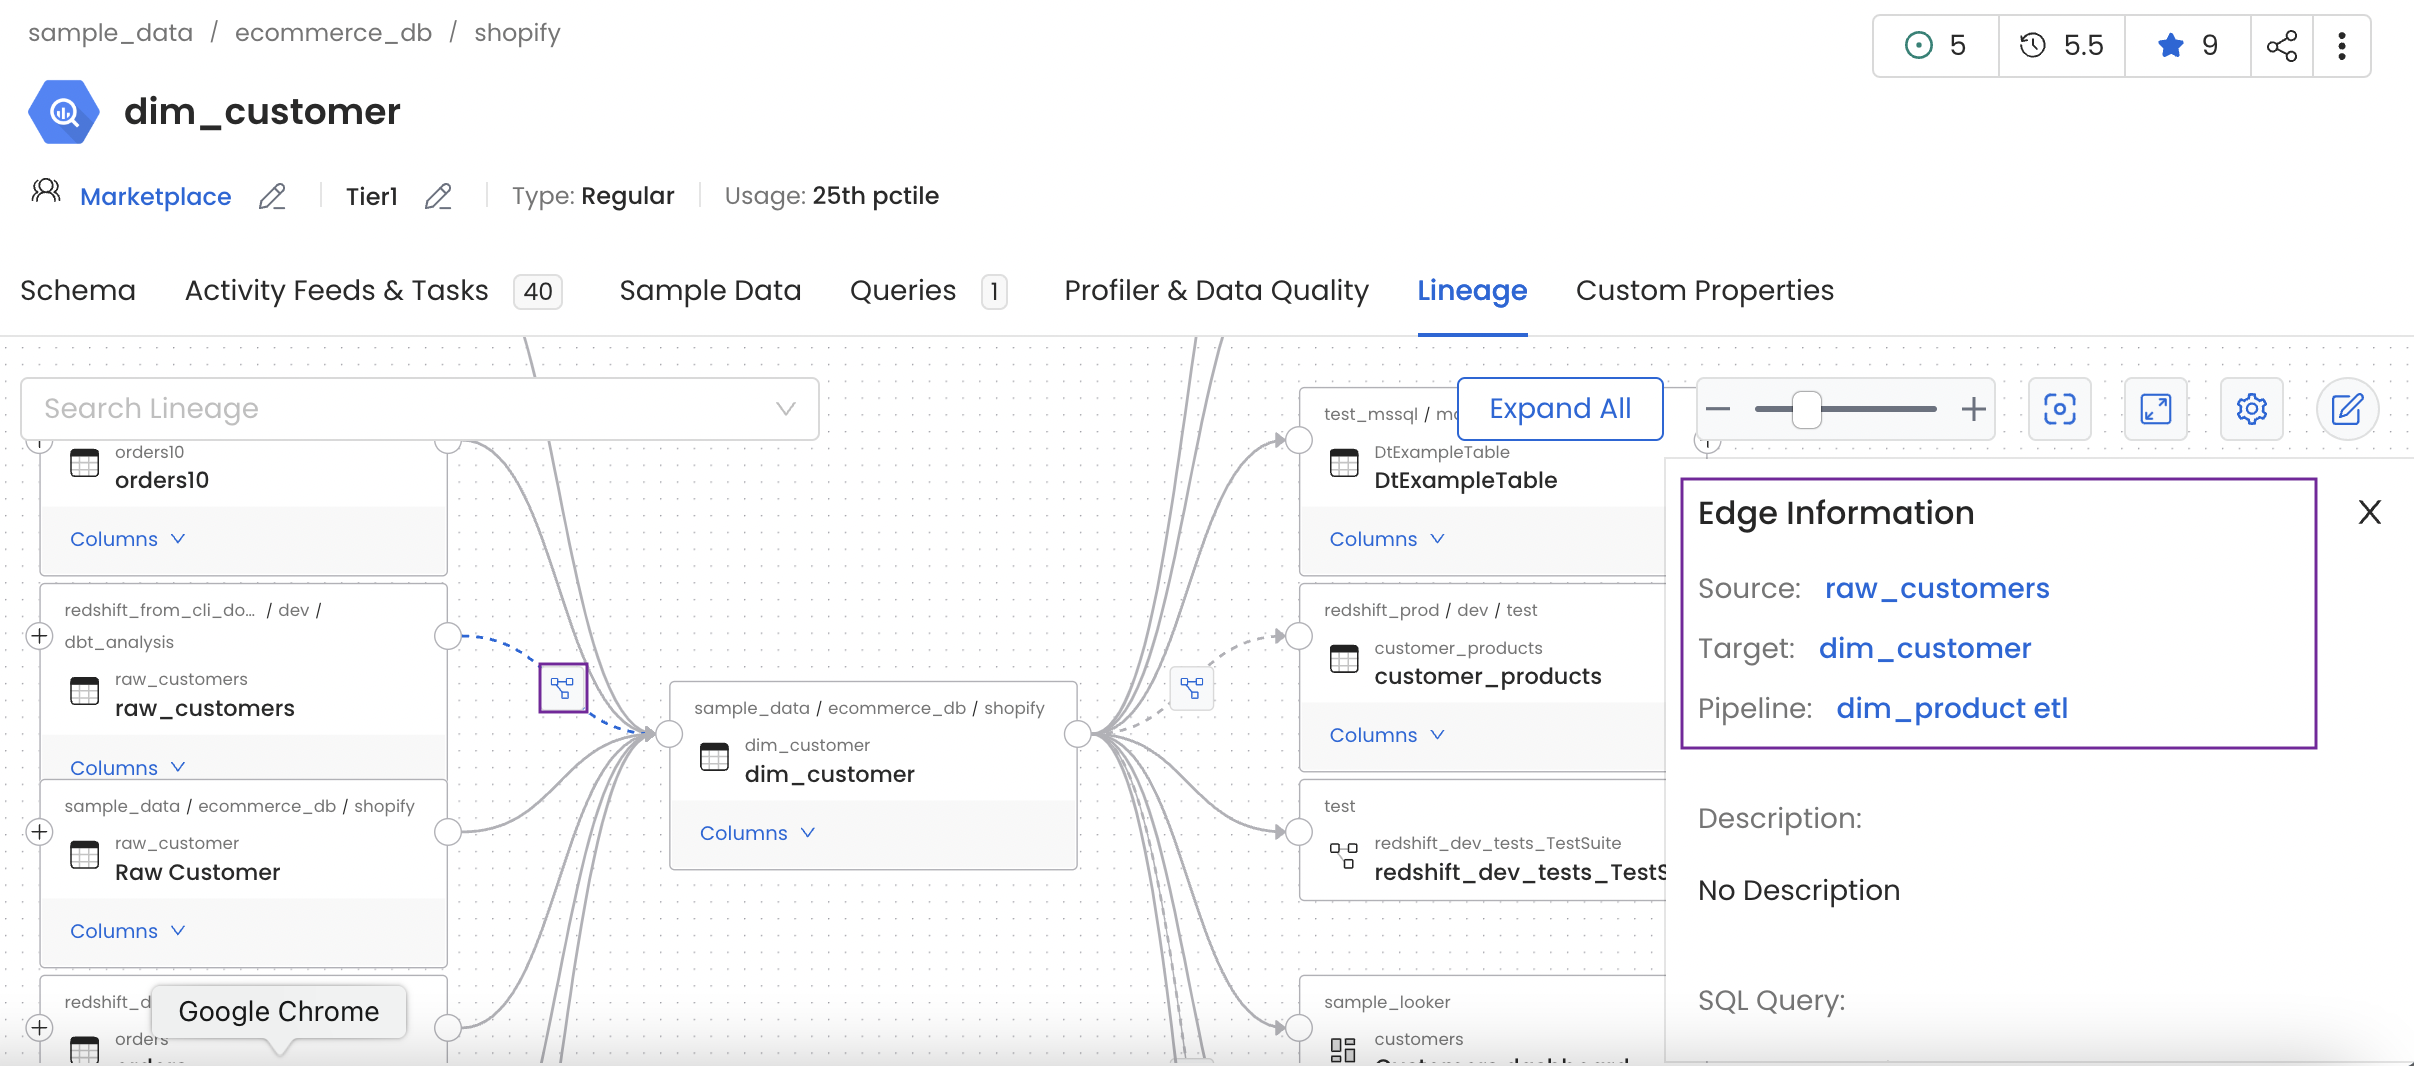Open the raw_customers source link
The image size is (2414, 1066).
click(1936, 589)
